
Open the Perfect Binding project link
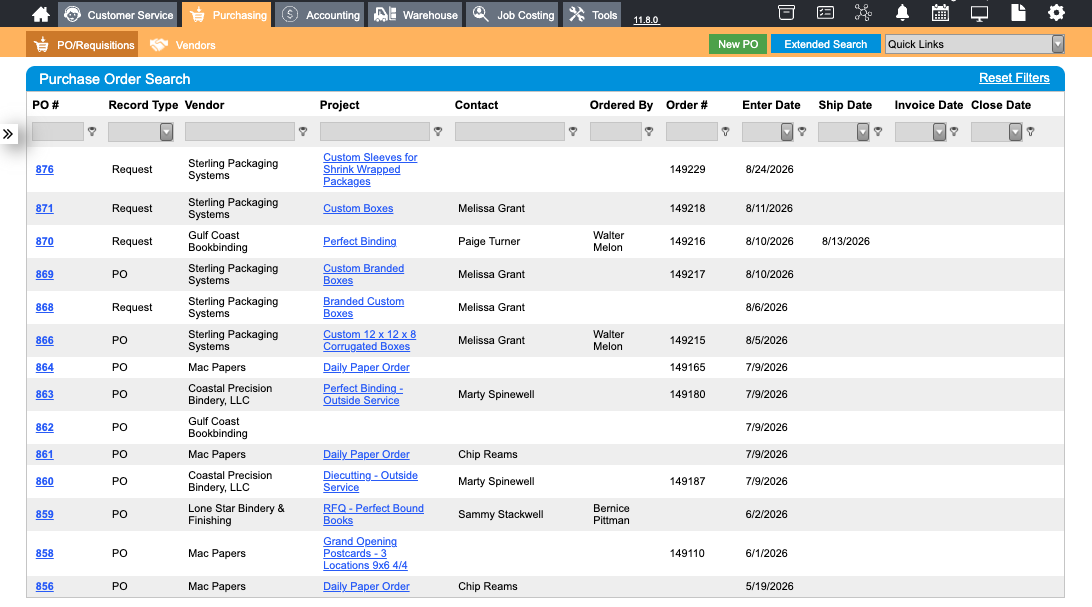point(359,242)
